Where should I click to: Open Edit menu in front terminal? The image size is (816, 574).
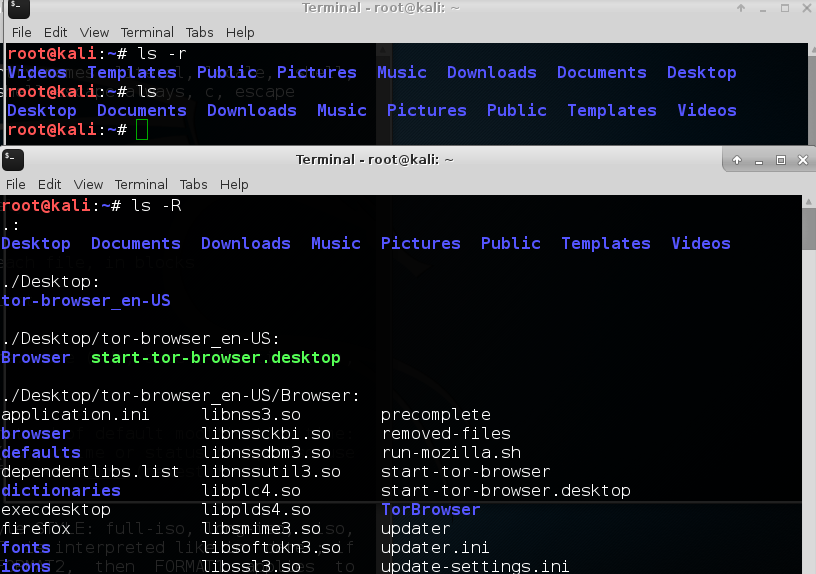pos(49,184)
